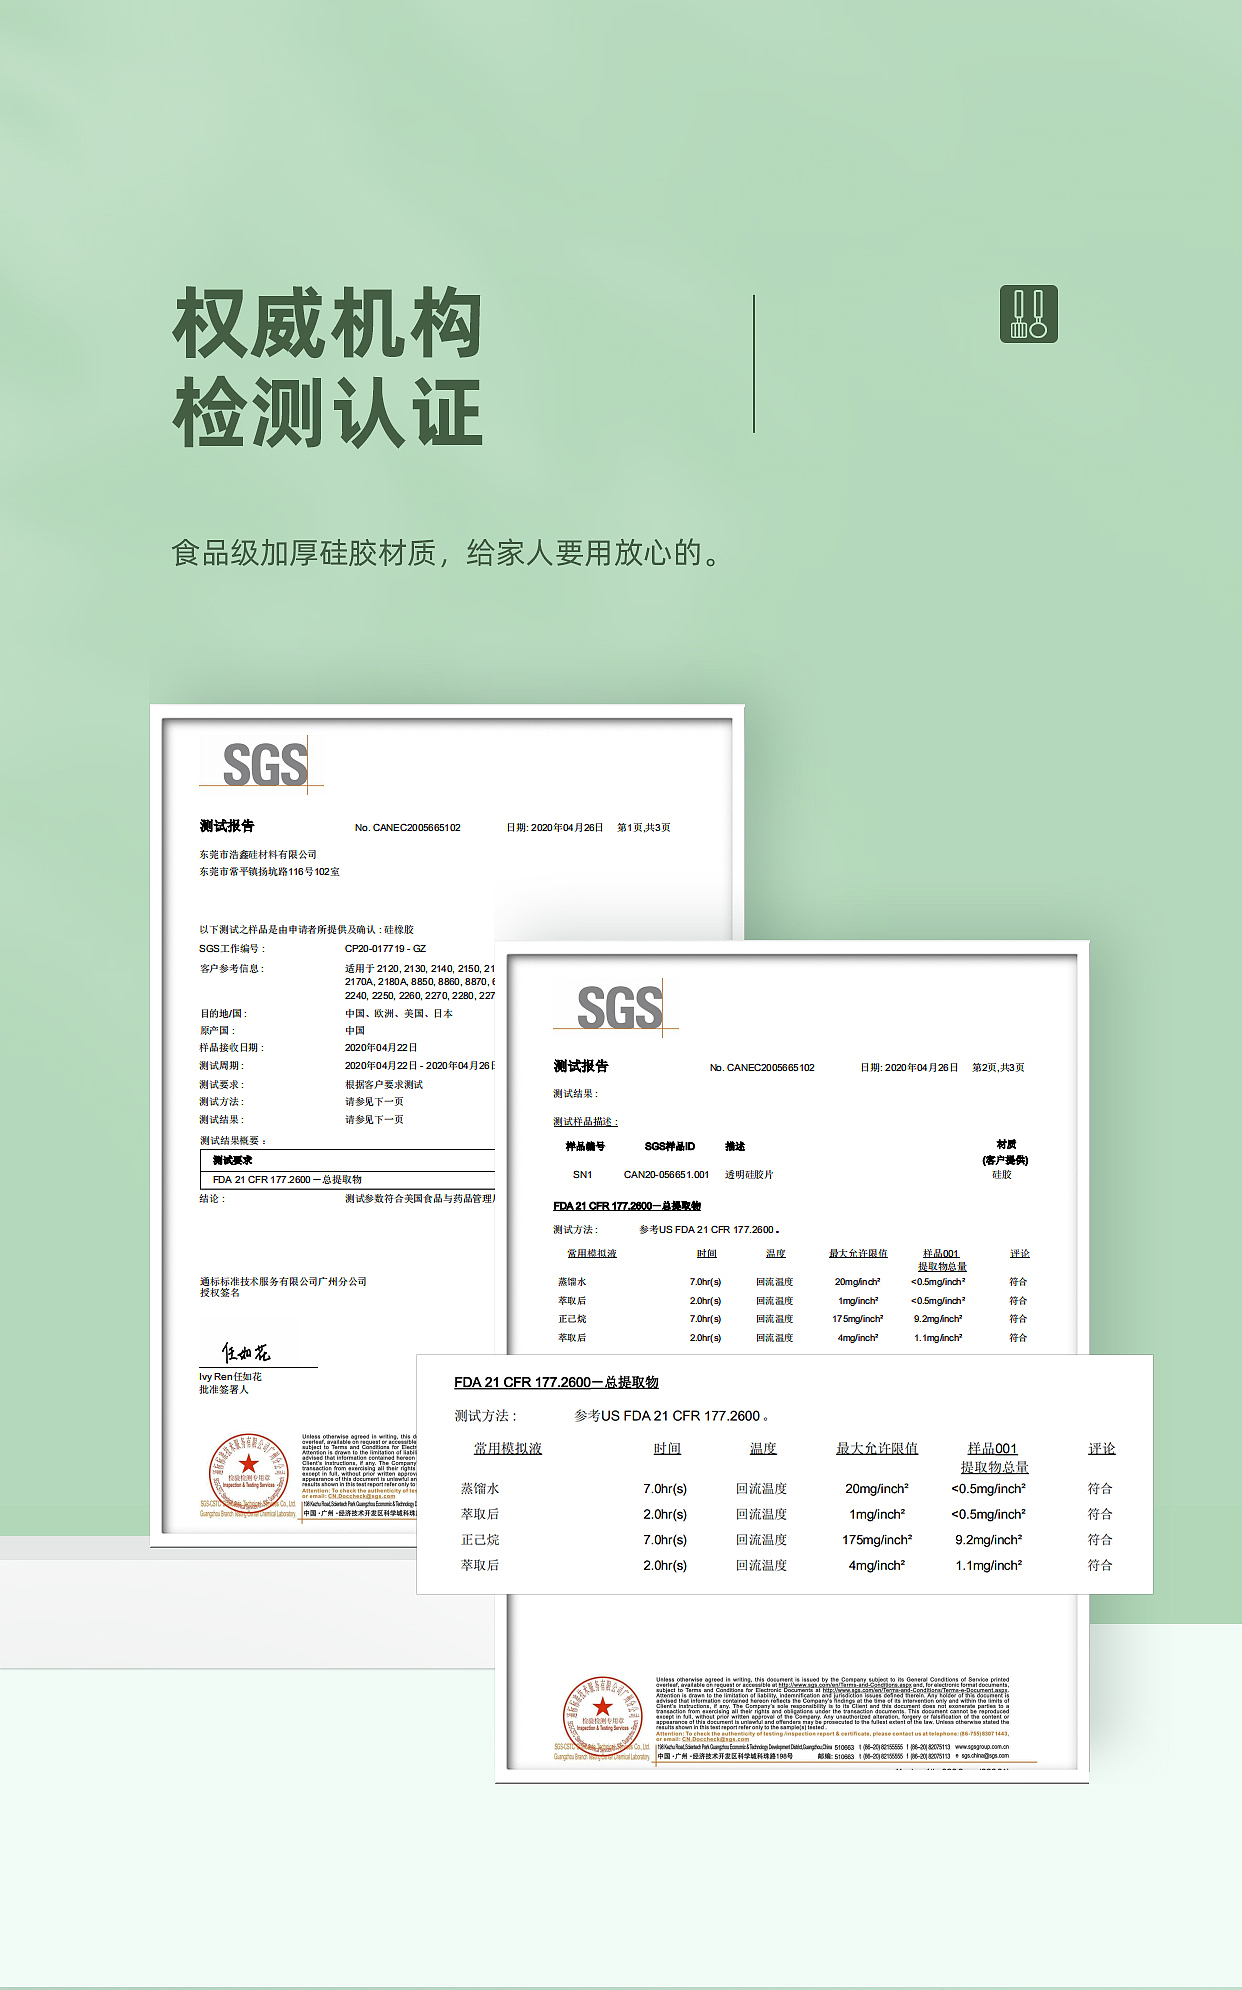Click '正己烷' in the enlarged table
The image size is (1242, 1990).
[x=480, y=1540]
